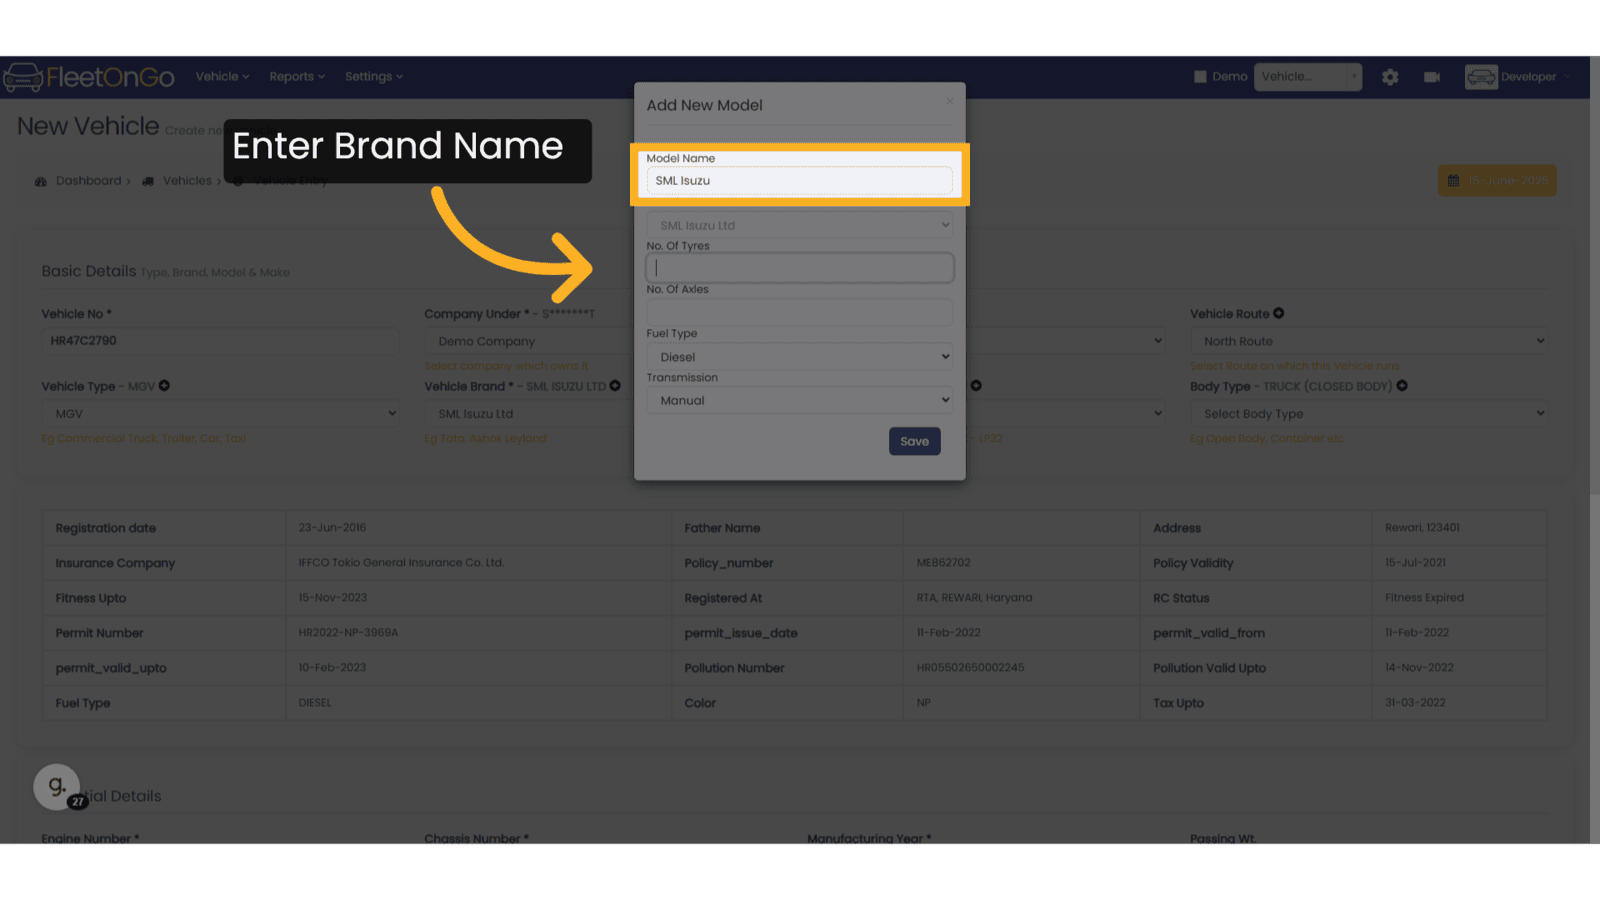The image size is (1600, 900).
Task: Click the FleetOnGo logo
Action: (89, 77)
